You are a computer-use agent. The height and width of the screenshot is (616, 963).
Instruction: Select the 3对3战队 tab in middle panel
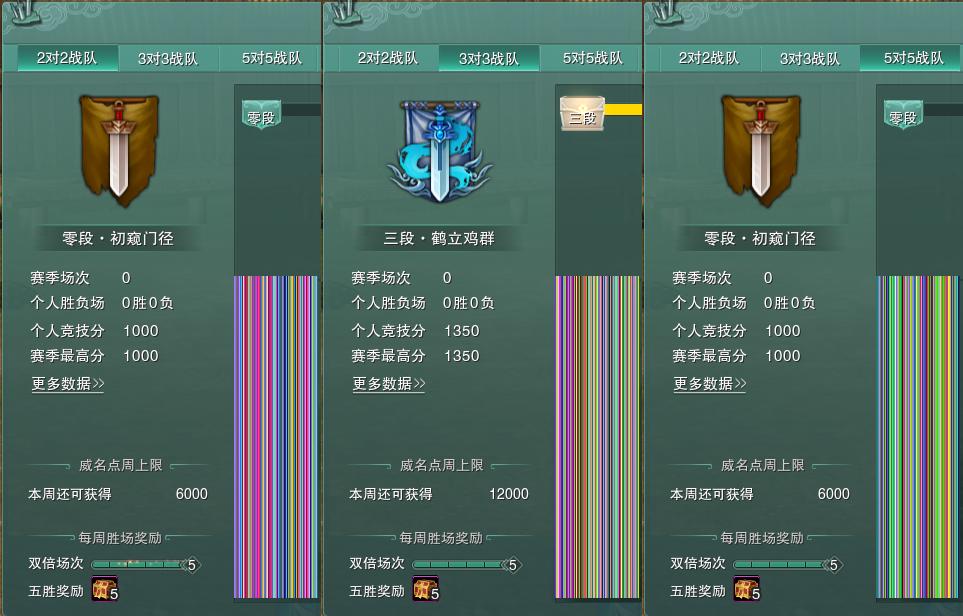(489, 58)
